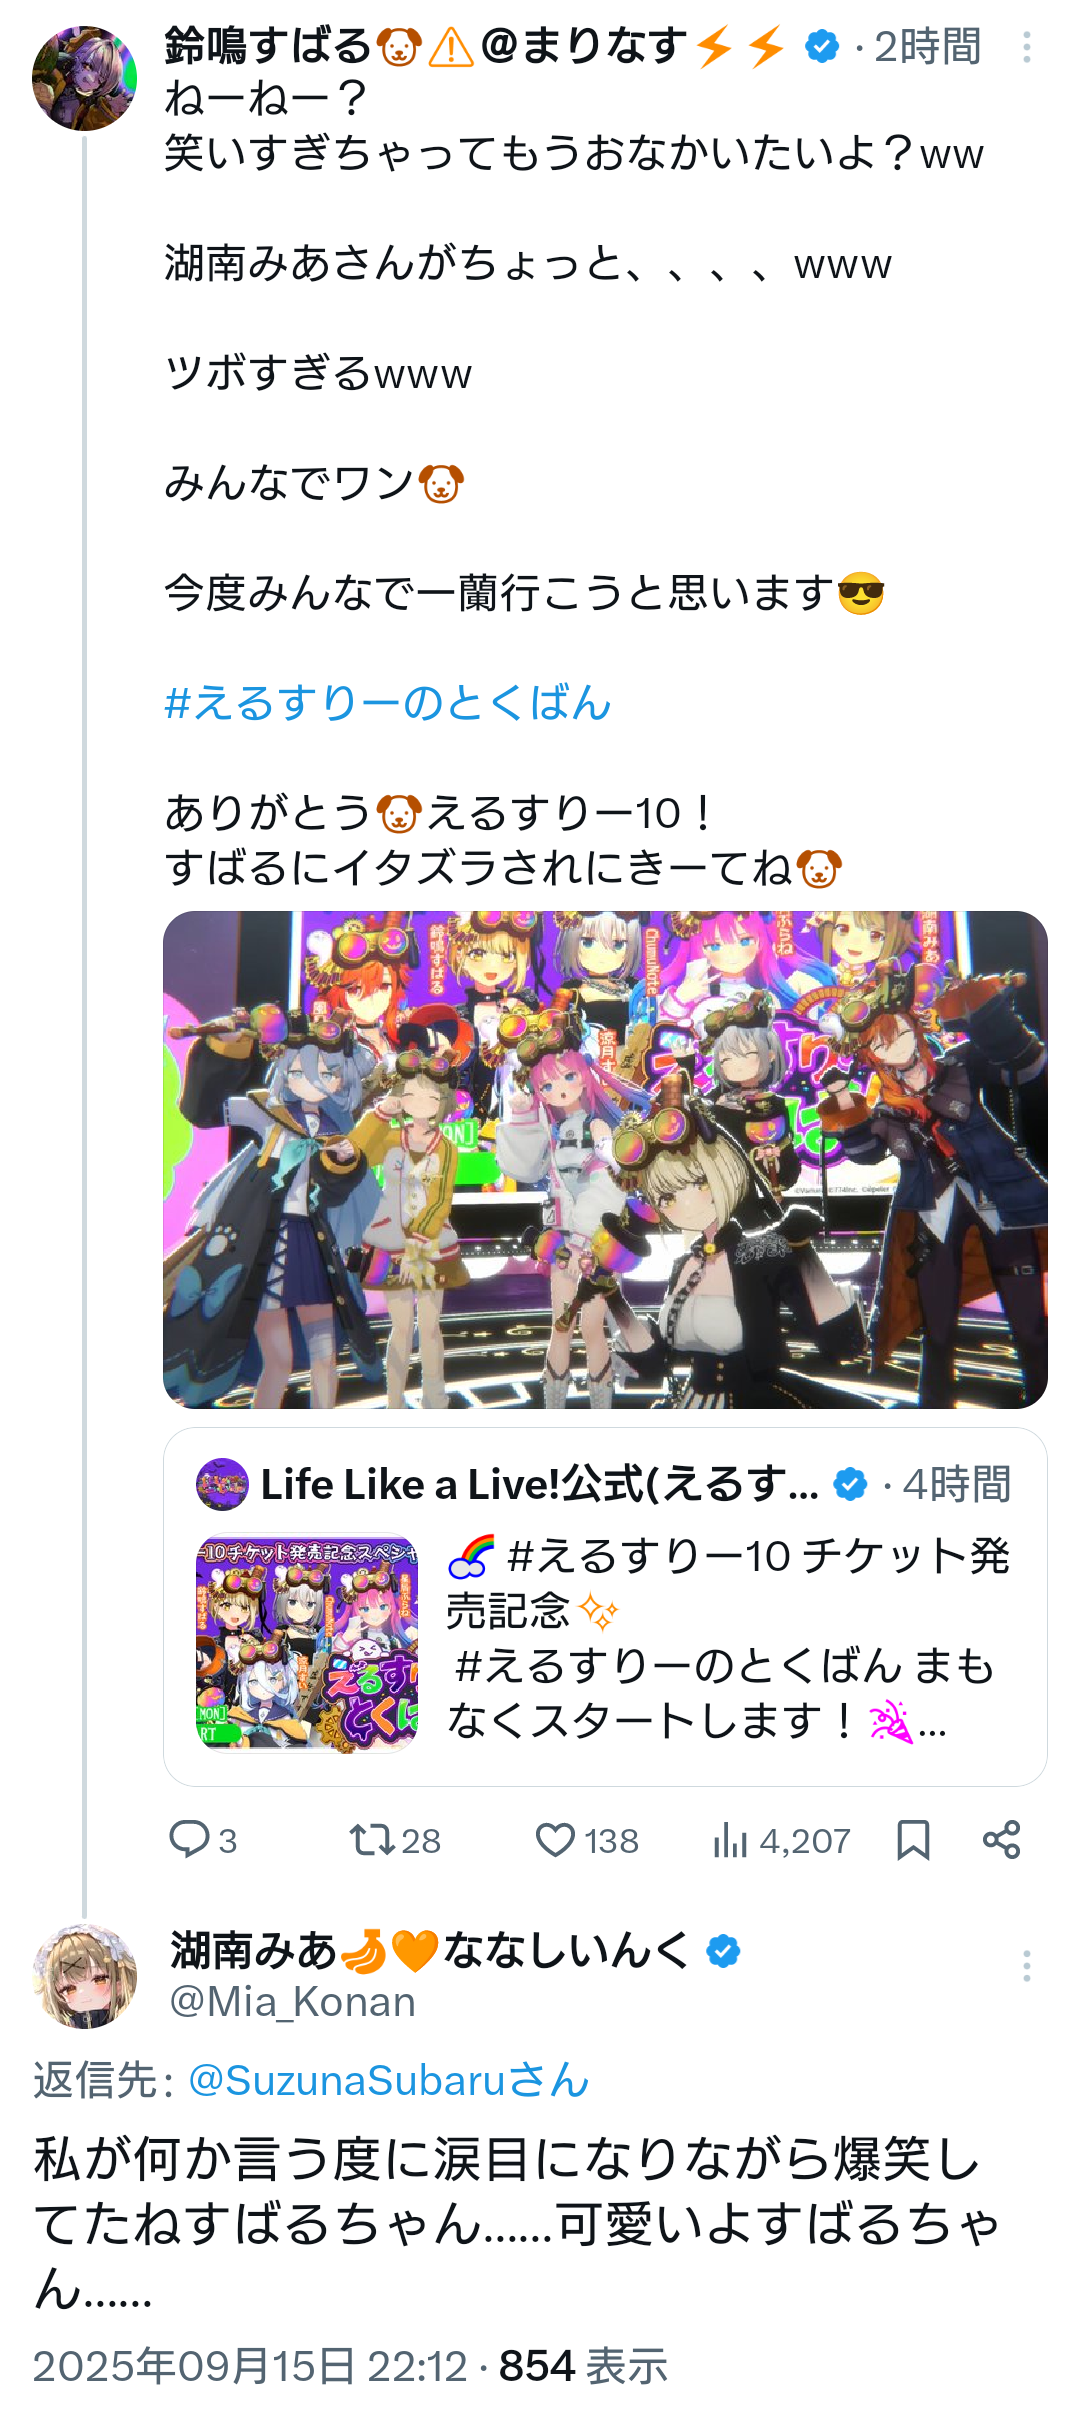Open 湖南みあ profile avatar
The width and height of the screenshot is (1080, 2412).
tap(84, 1976)
